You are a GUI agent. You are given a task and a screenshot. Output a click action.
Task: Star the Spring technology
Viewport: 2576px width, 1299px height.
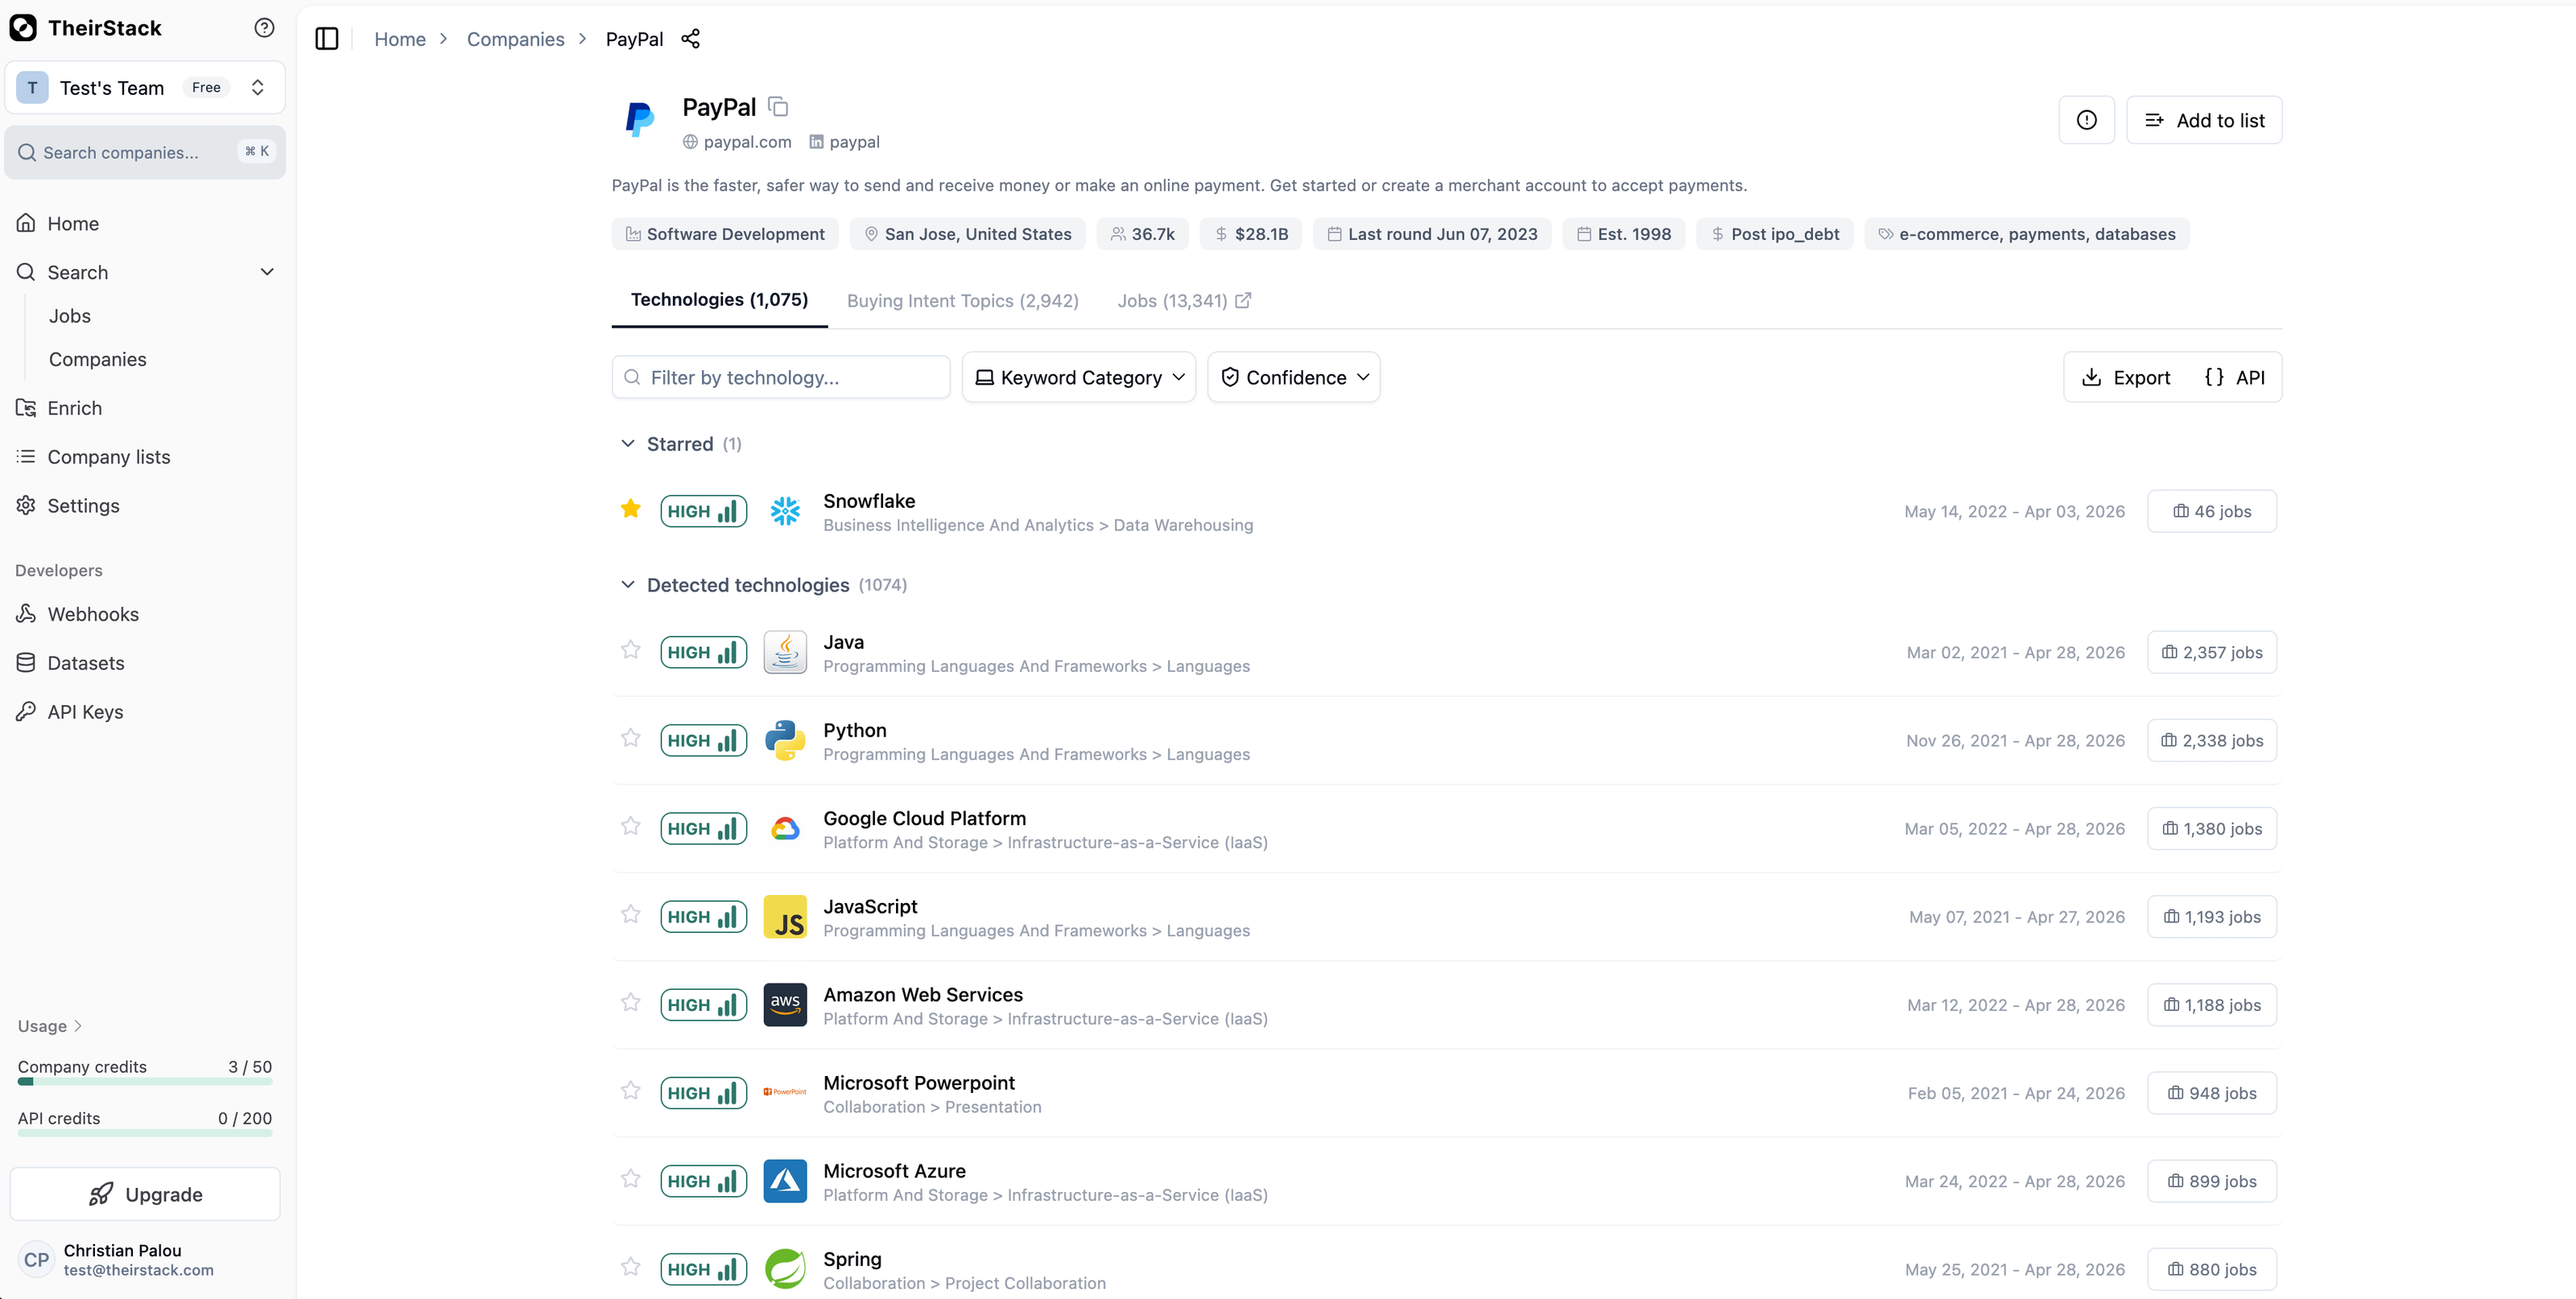pyautogui.click(x=630, y=1267)
